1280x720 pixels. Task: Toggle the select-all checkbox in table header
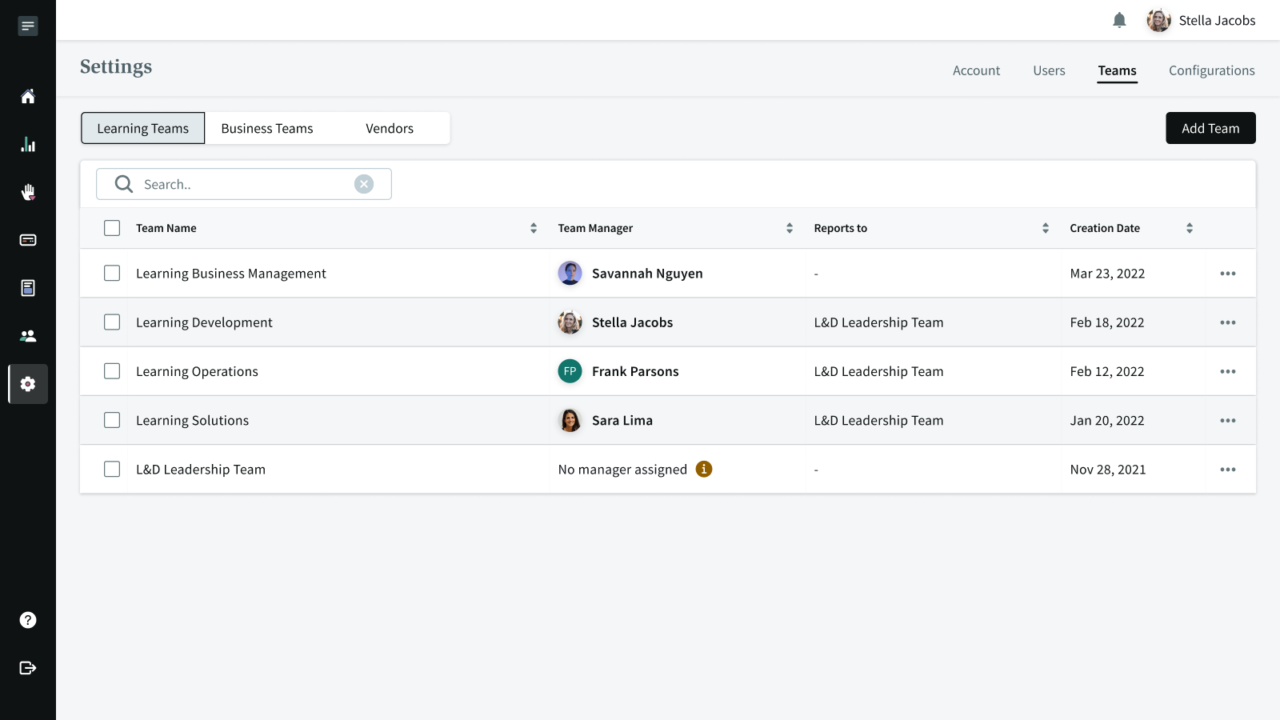pyautogui.click(x=112, y=228)
